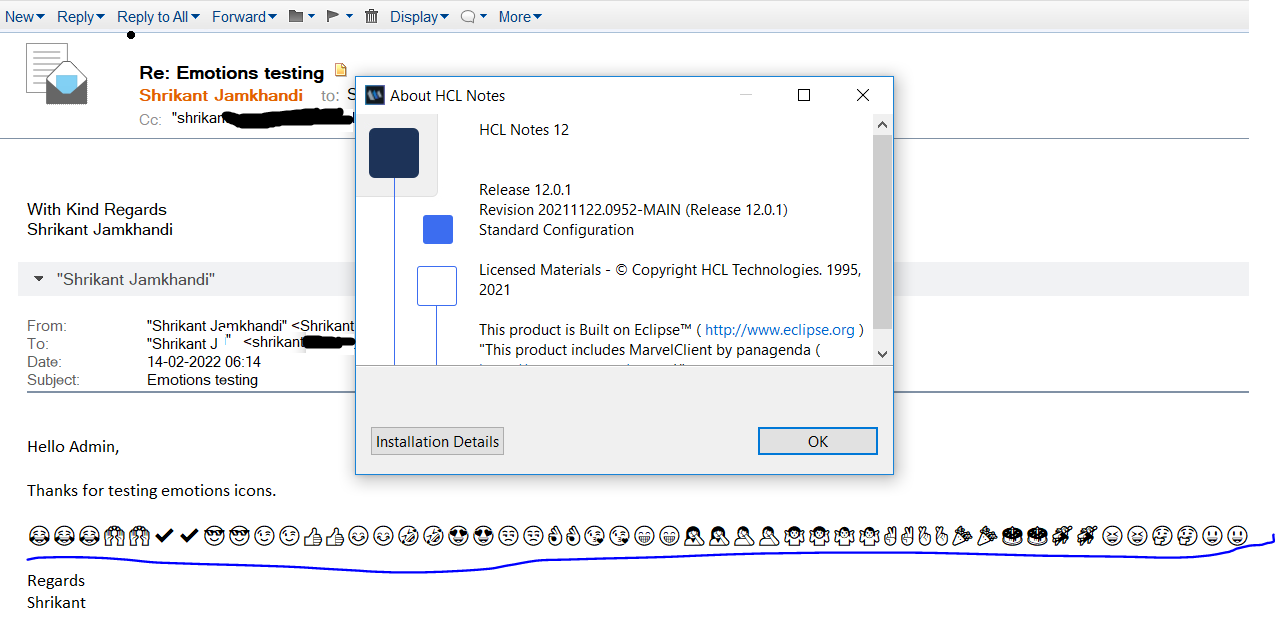1275x620 pixels.
Task: Open the Display dropdown menu
Action: (419, 16)
